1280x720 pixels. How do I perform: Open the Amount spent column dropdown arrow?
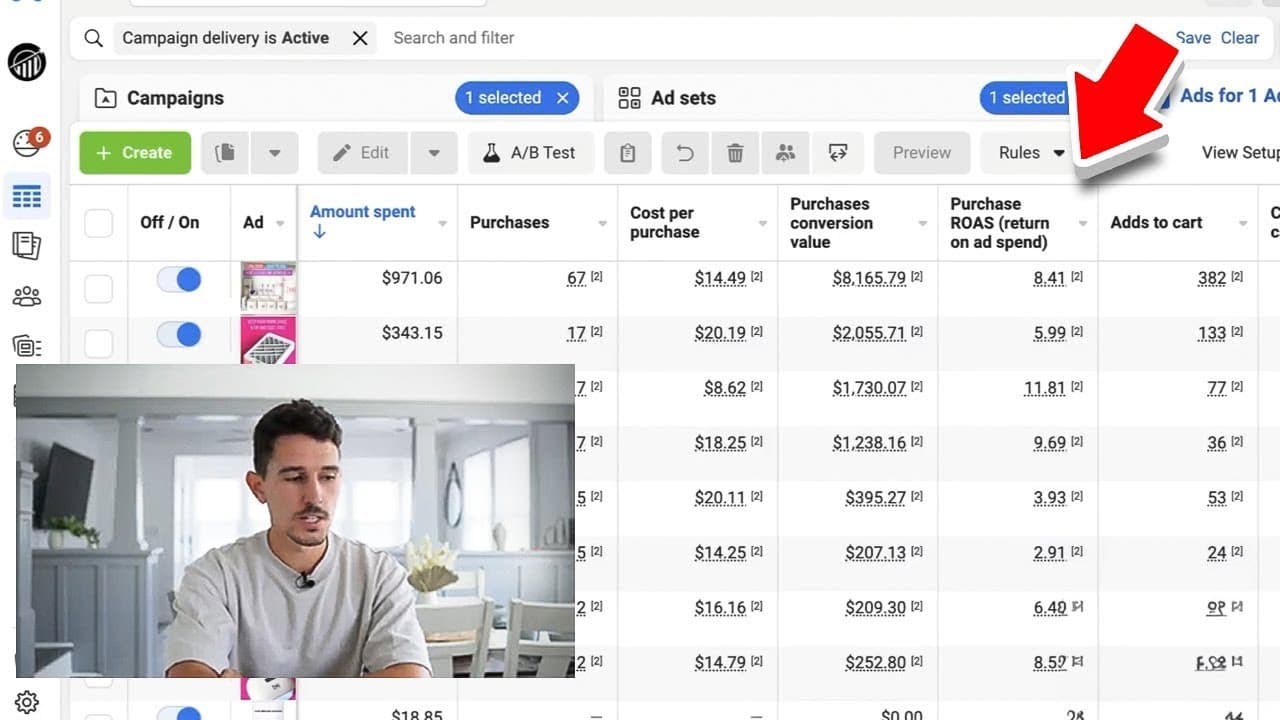442,224
